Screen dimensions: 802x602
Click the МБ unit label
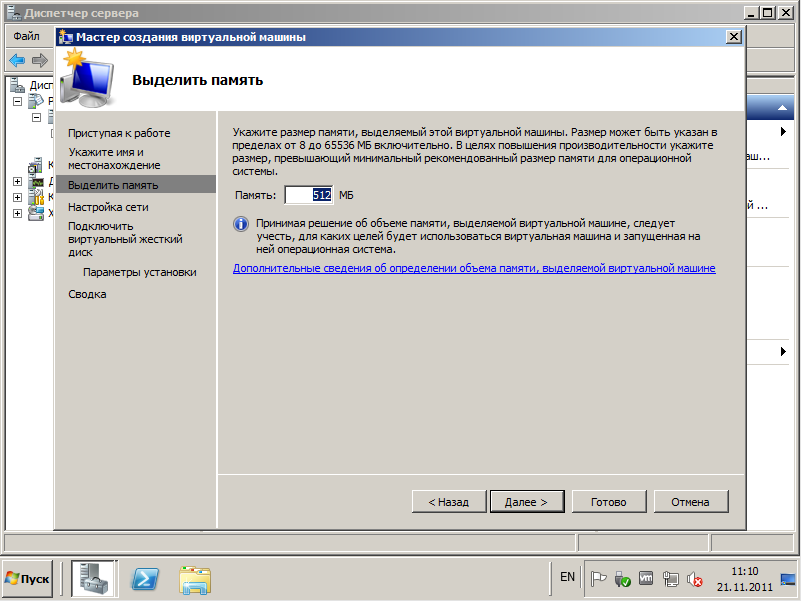click(346, 195)
